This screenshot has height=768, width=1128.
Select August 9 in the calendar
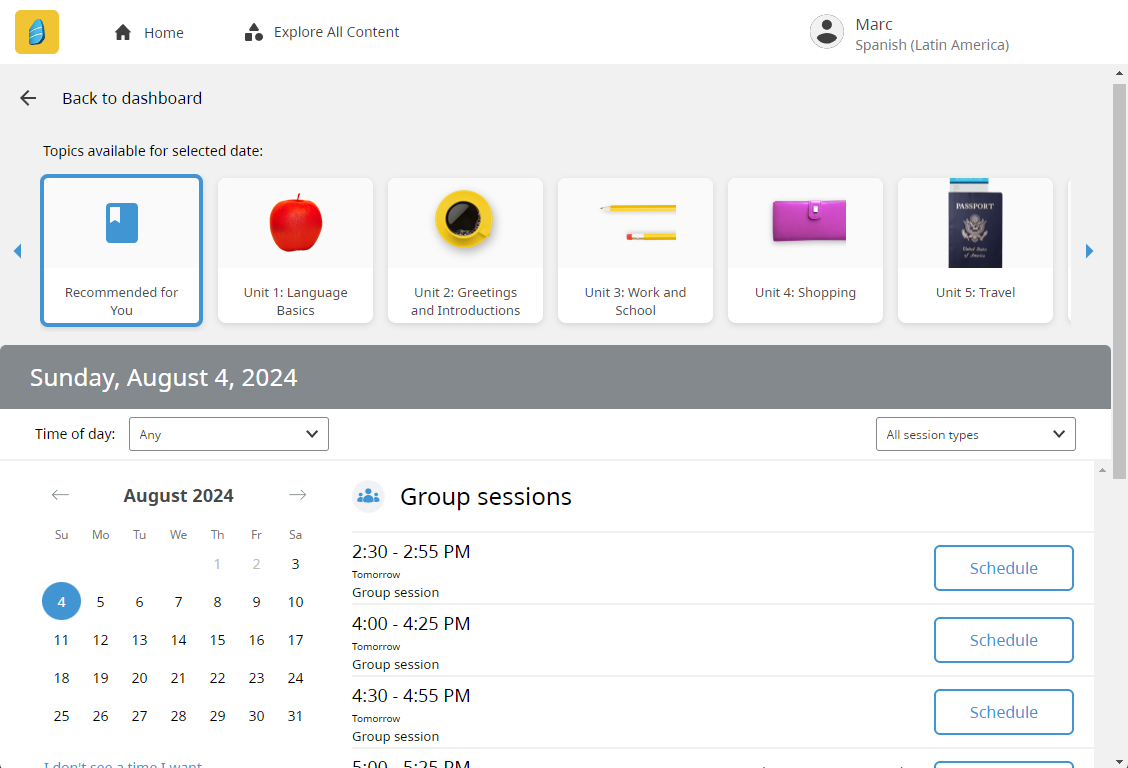click(x=256, y=602)
